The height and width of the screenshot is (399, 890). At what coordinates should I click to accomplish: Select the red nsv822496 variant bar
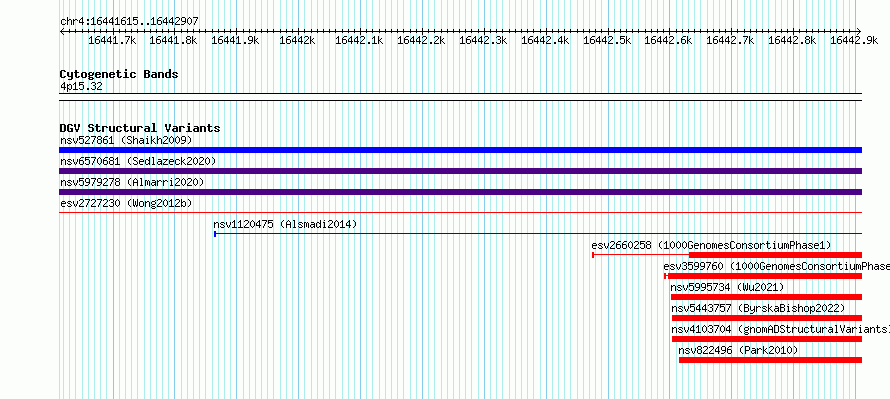(770, 360)
